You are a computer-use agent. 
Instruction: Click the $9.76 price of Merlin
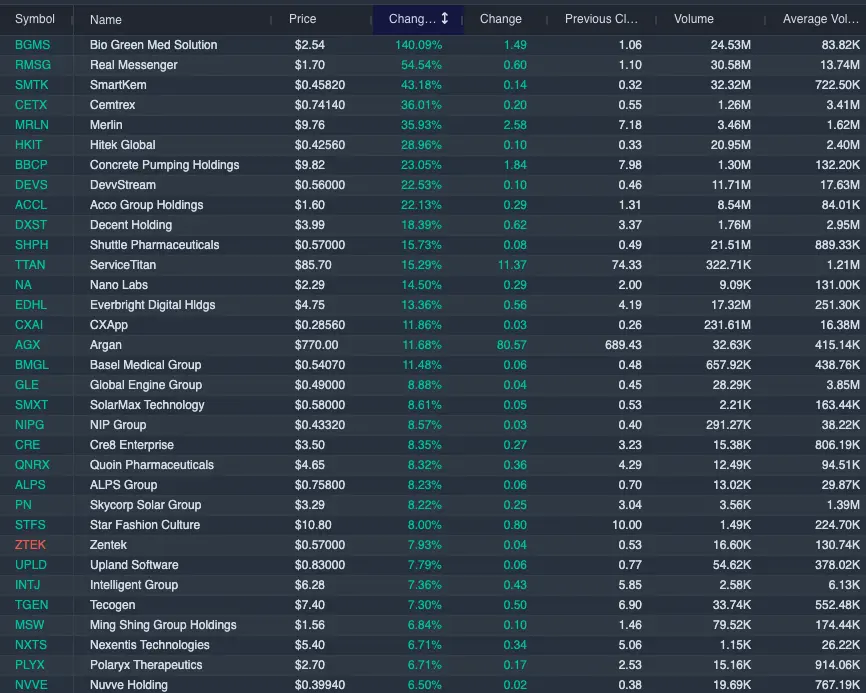coord(310,125)
